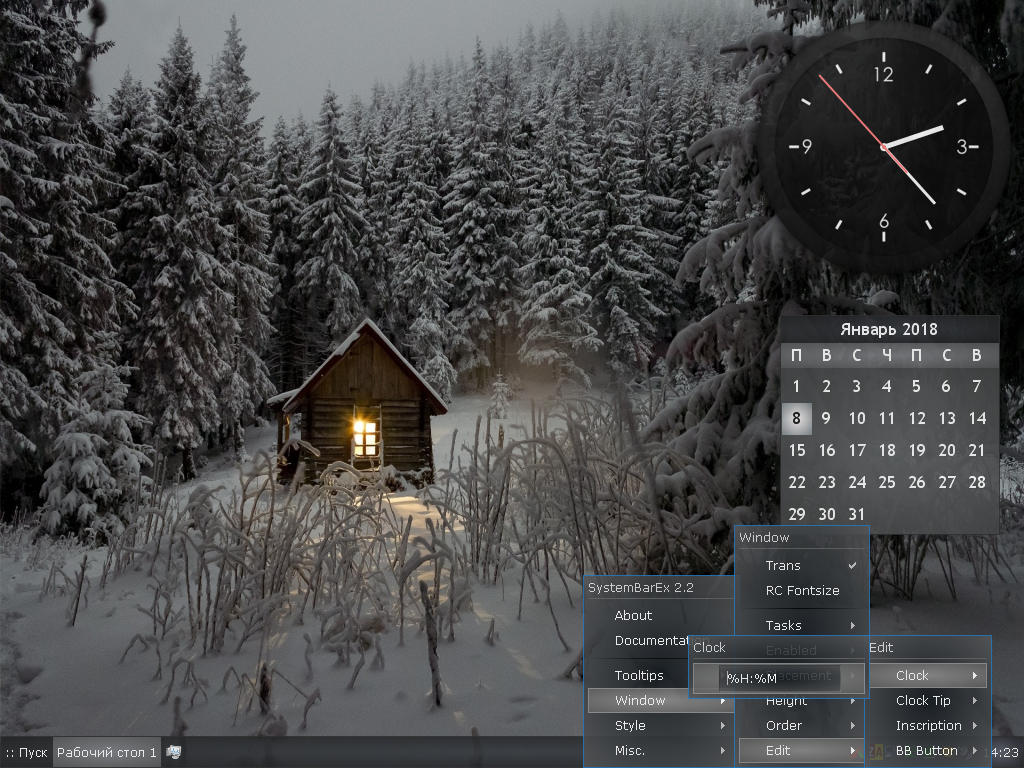Select day 31 in the calendar
This screenshot has height=768, width=1024.
pyautogui.click(x=857, y=514)
